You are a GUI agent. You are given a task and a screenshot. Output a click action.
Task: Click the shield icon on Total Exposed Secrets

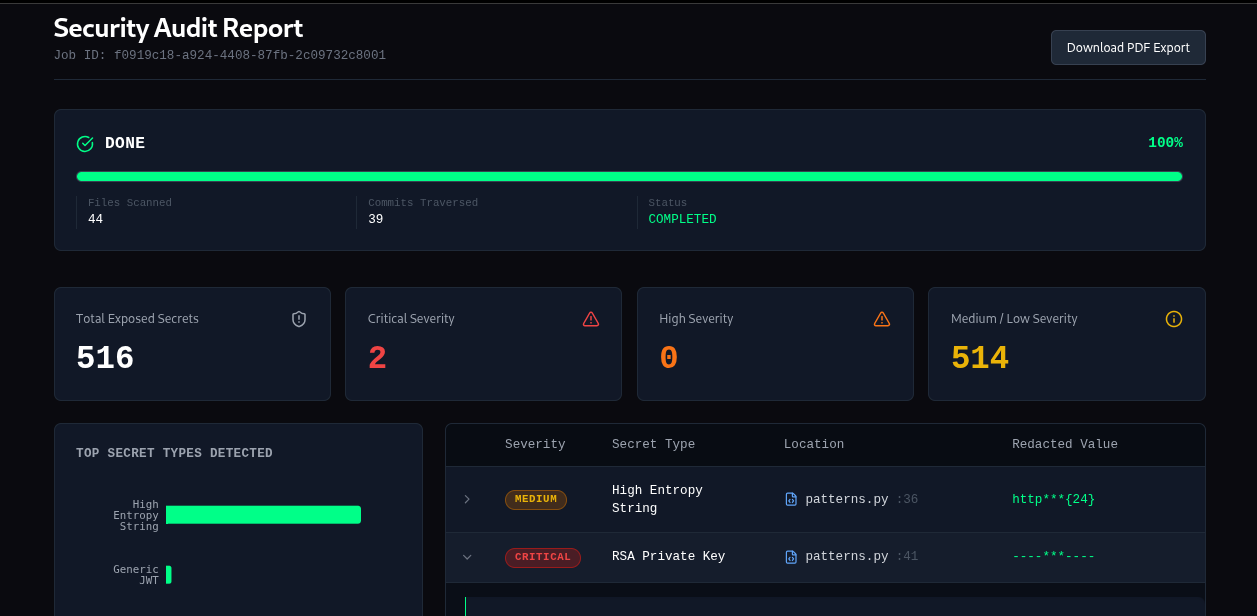pyautogui.click(x=299, y=319)
